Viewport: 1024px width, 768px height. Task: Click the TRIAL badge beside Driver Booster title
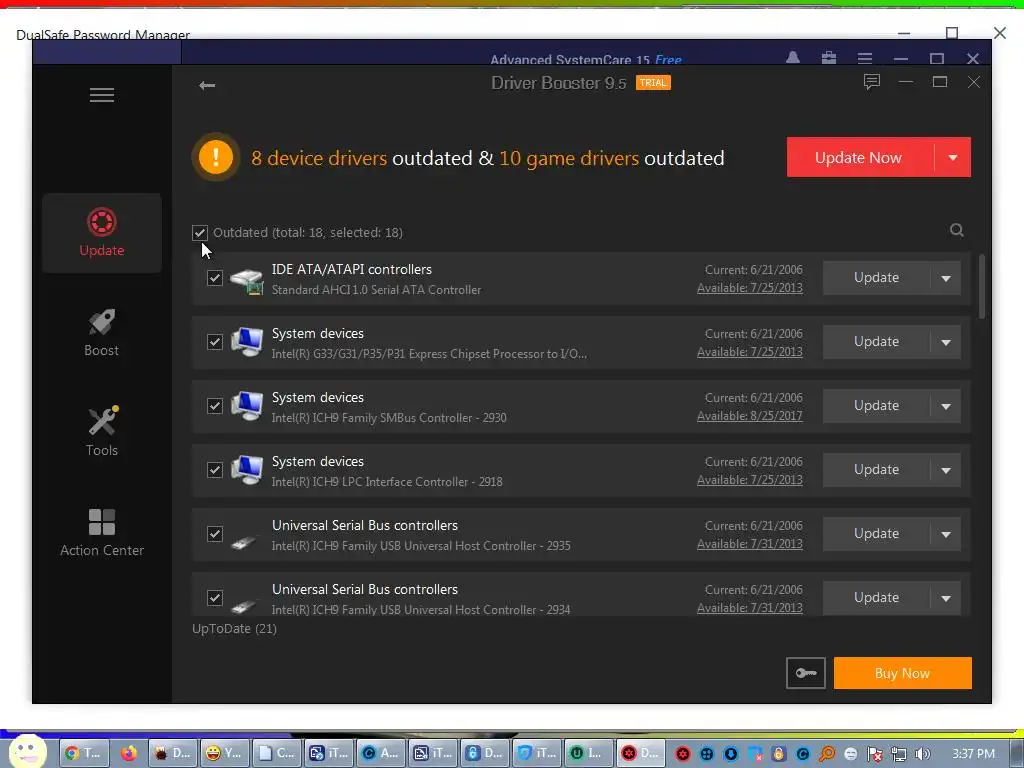(653, 82)
